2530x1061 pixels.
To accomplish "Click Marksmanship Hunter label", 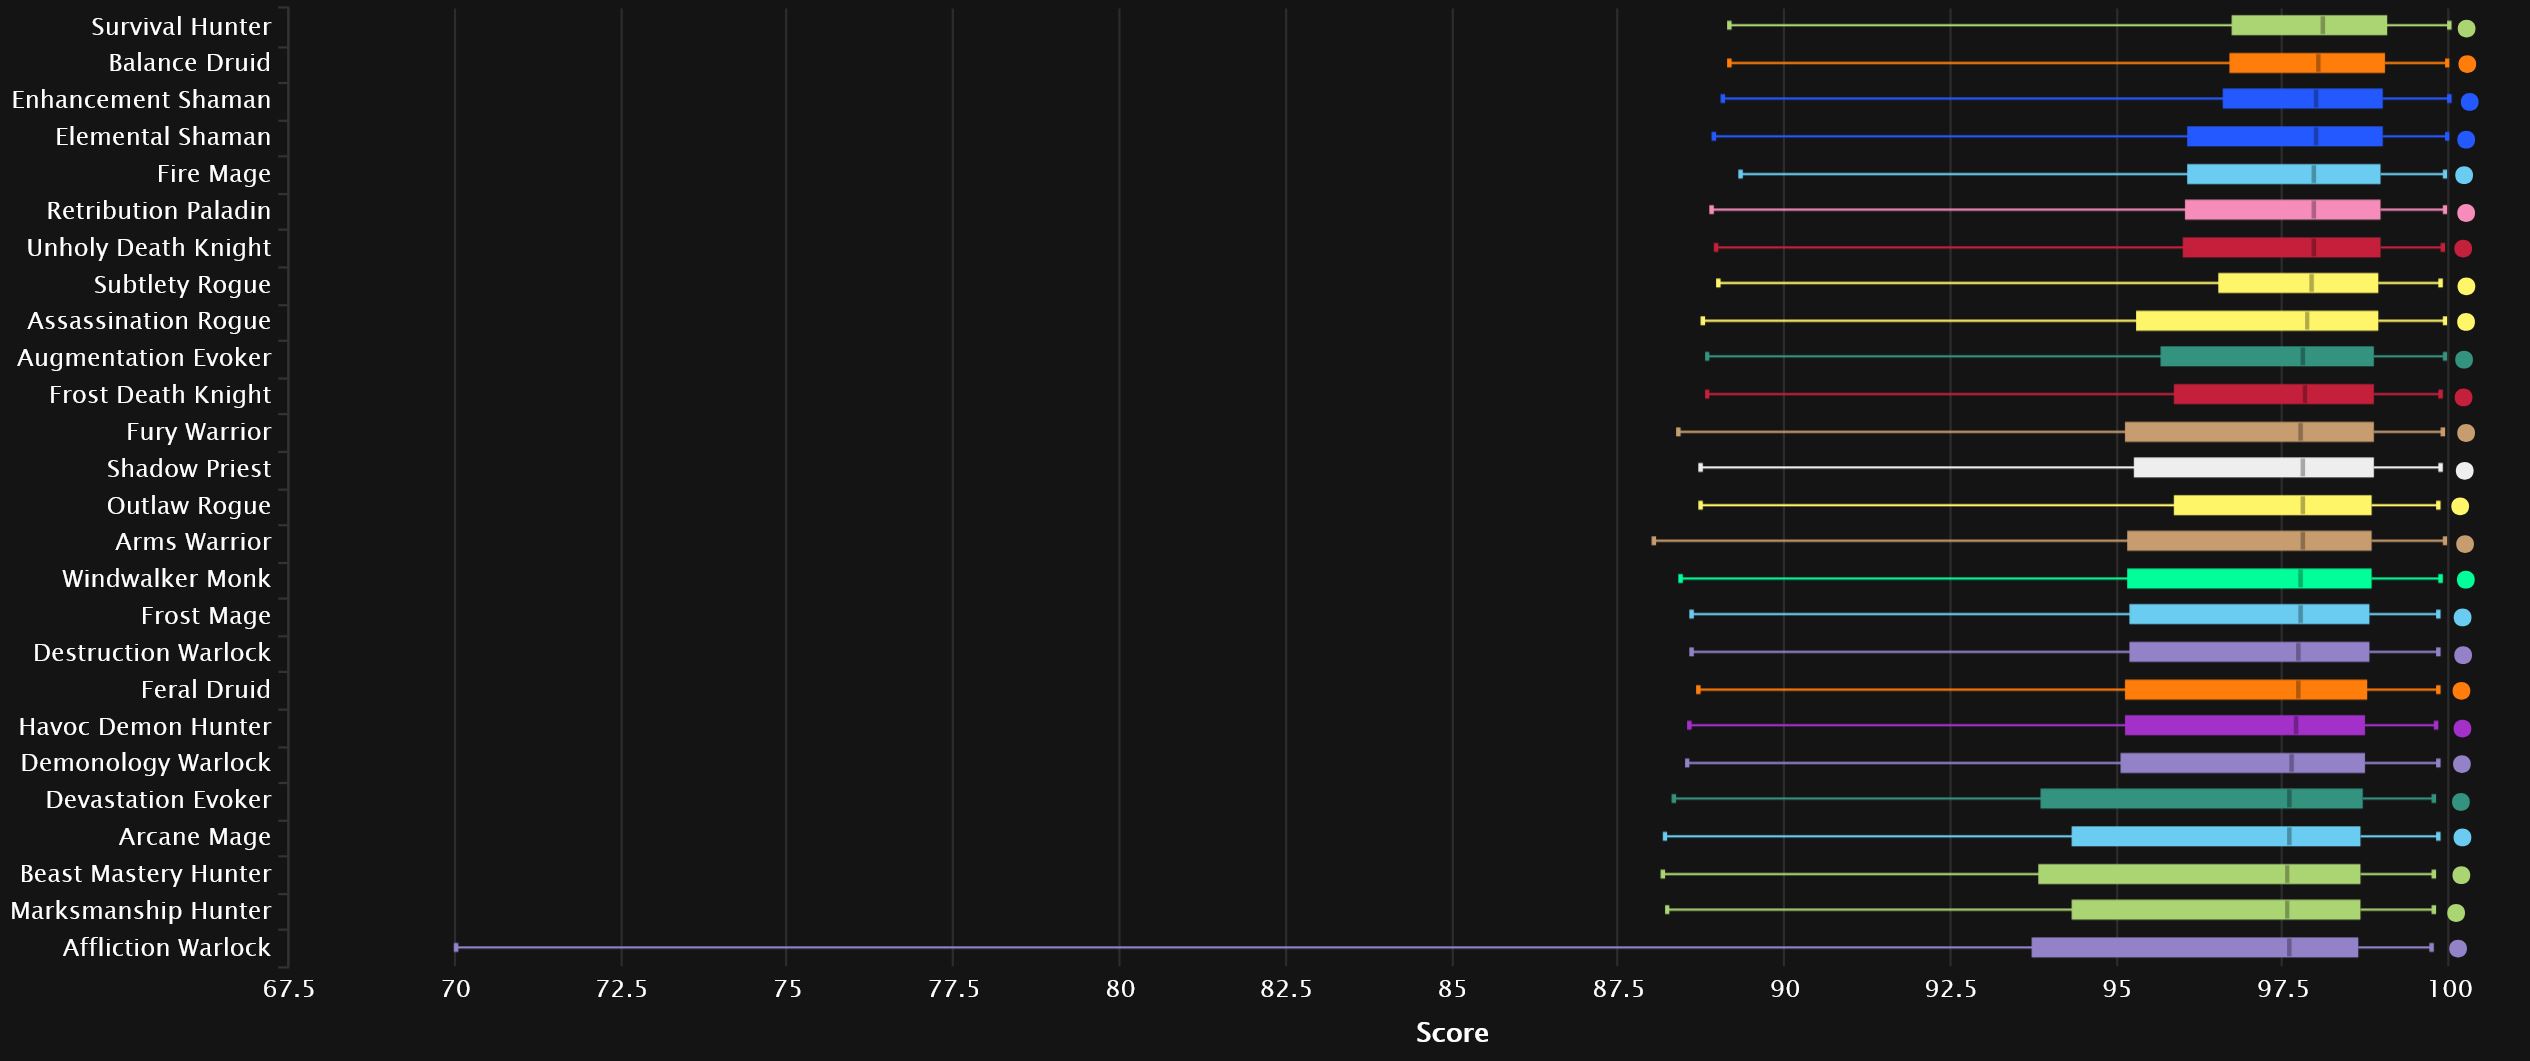I will pos(141,911).
